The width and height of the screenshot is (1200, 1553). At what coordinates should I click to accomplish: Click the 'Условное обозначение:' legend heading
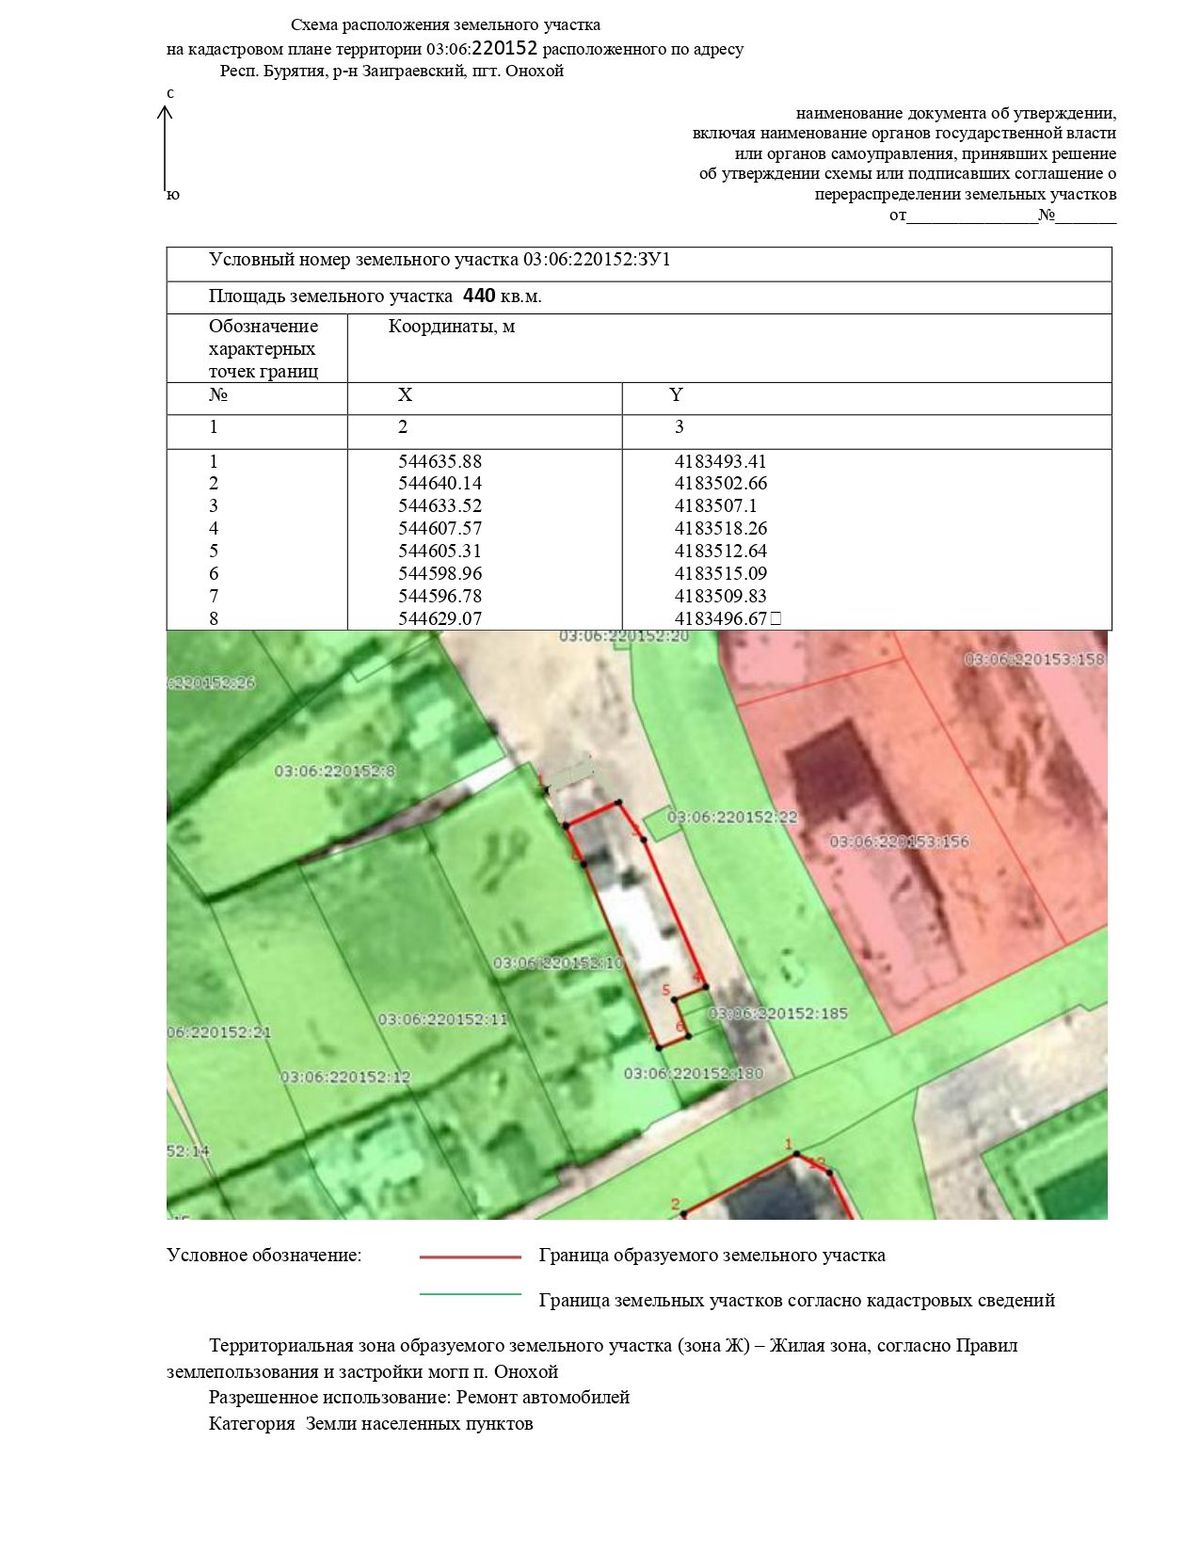tap(264, 1255)
